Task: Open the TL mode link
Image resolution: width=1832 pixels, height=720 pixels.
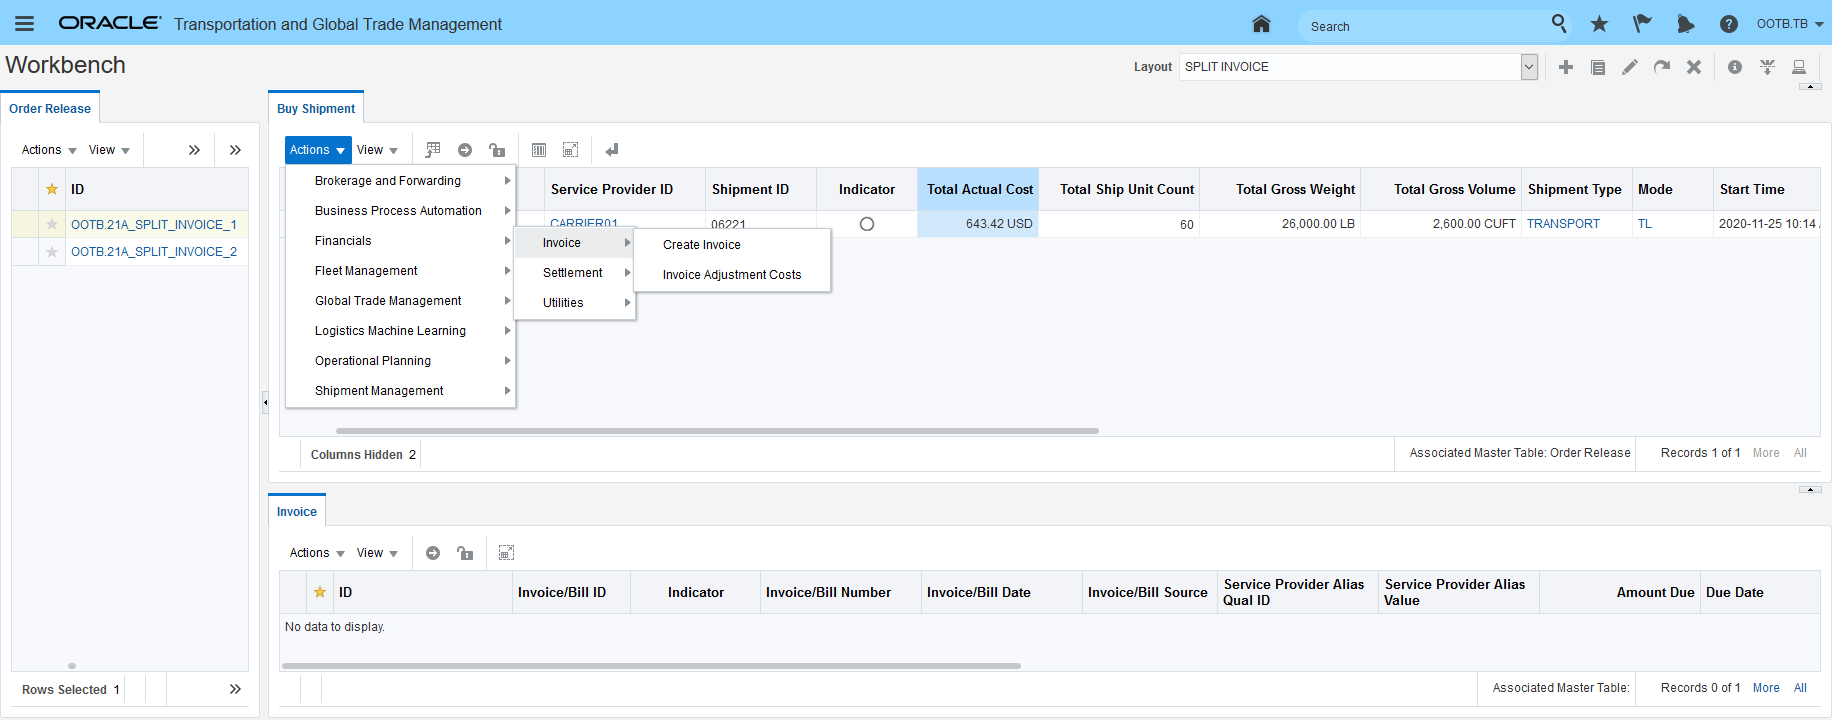Action: pyautogui.click(x=1645, y=224)
